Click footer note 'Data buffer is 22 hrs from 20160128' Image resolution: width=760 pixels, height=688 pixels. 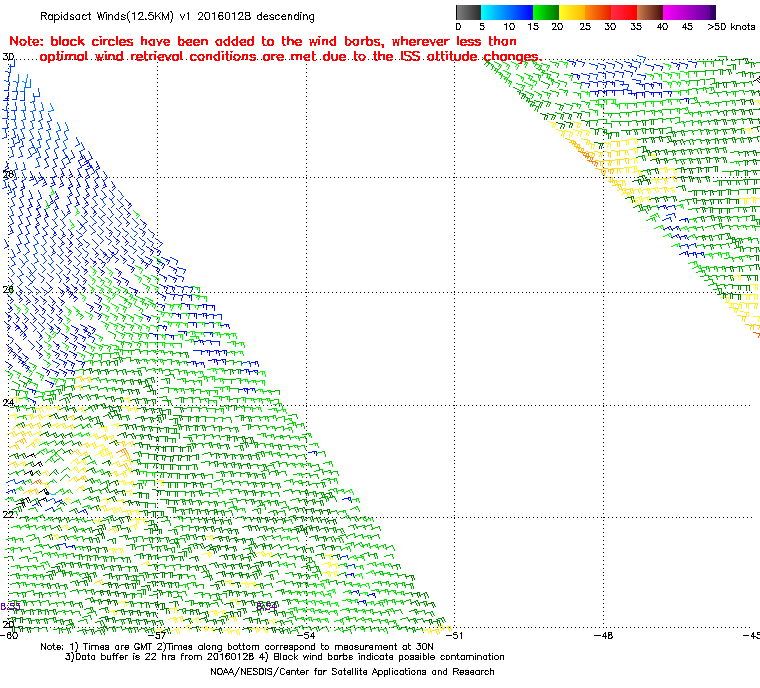point(160,657)
